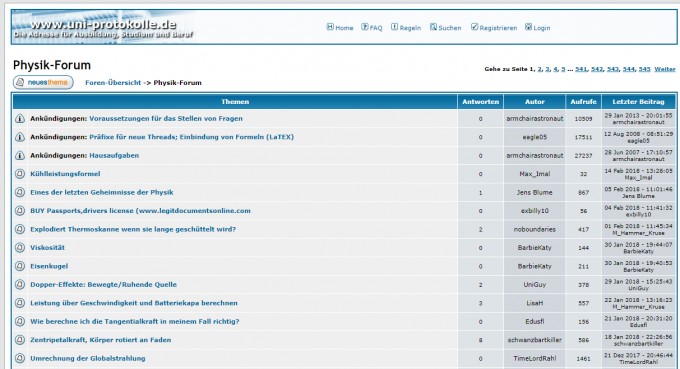Click the FAQ icon in the header
The image size is (680, 369).
[365, 27]
